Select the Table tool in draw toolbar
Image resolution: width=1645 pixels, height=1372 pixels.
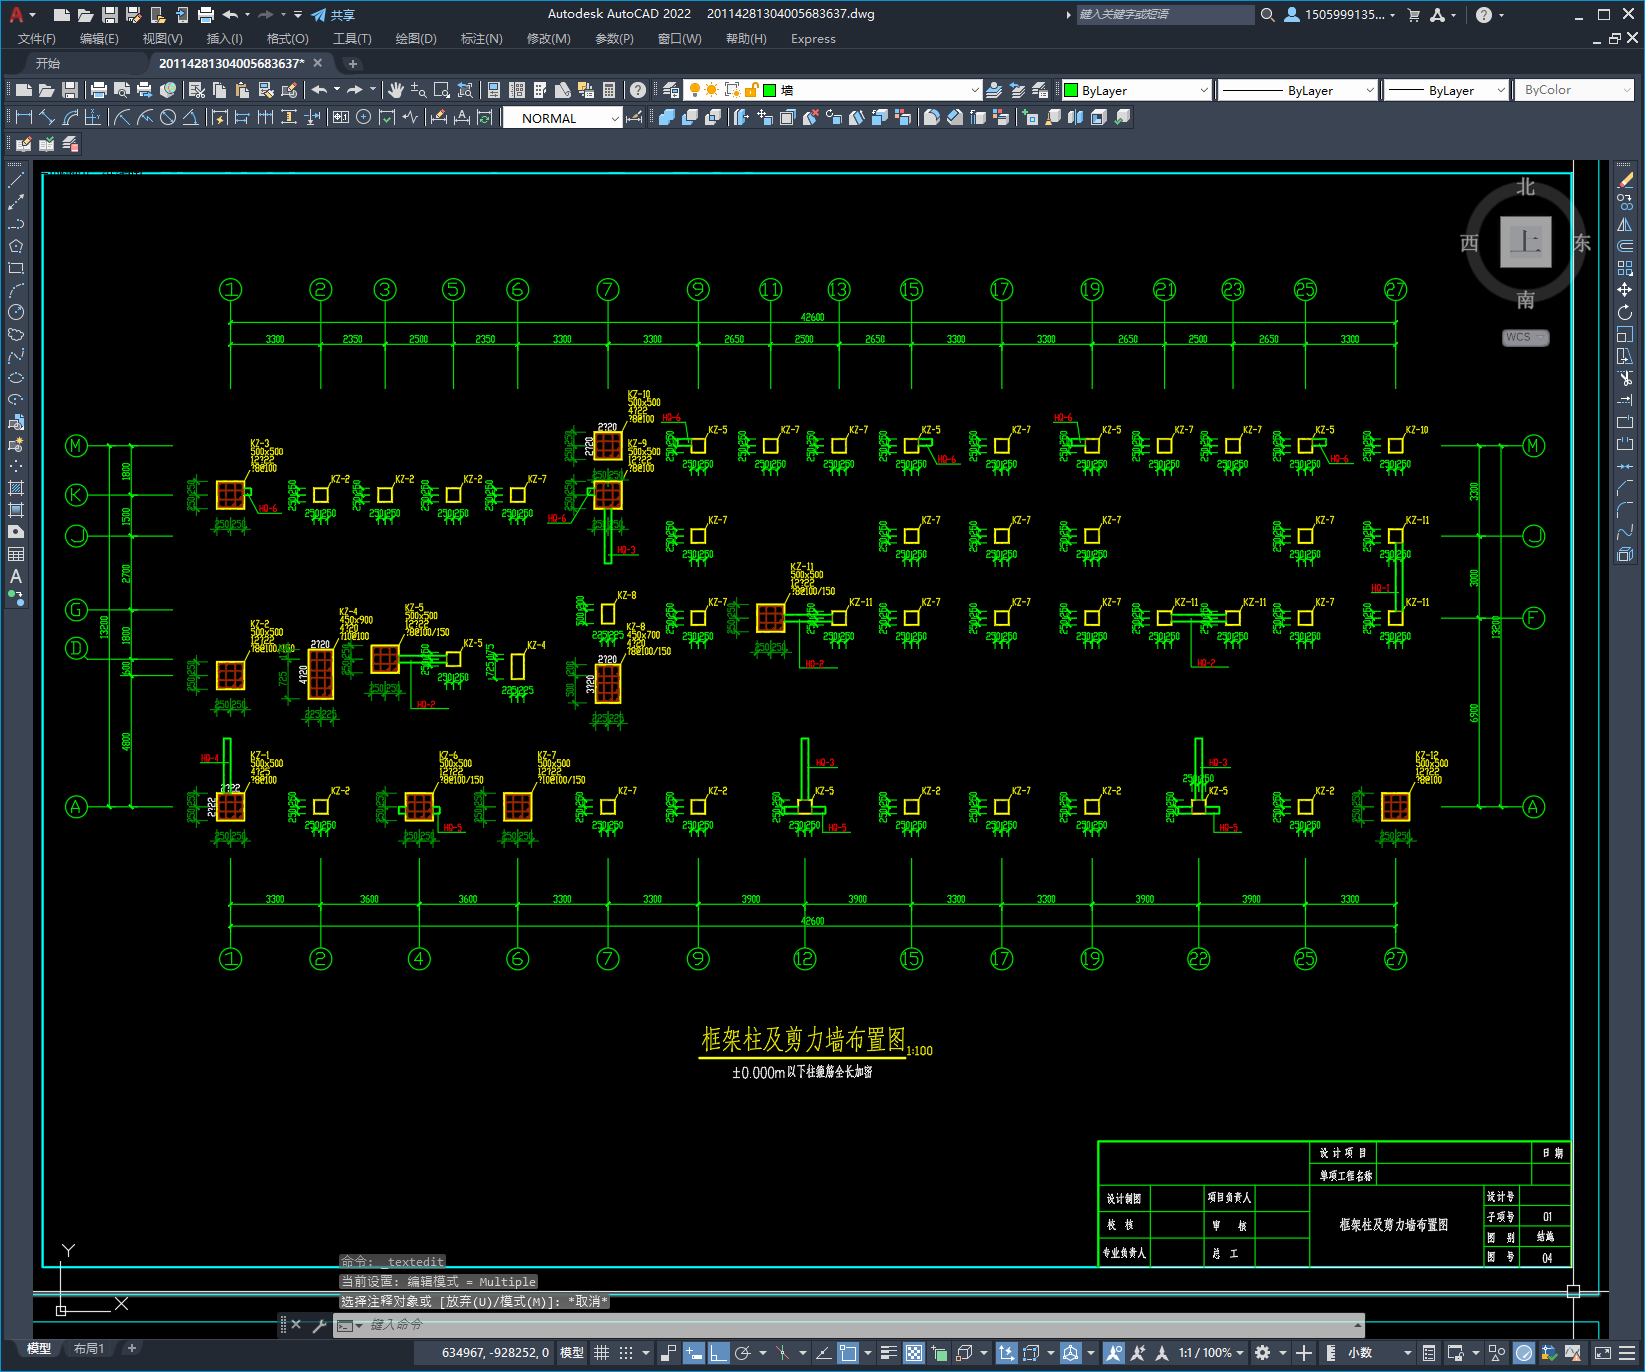coord(16,554)
